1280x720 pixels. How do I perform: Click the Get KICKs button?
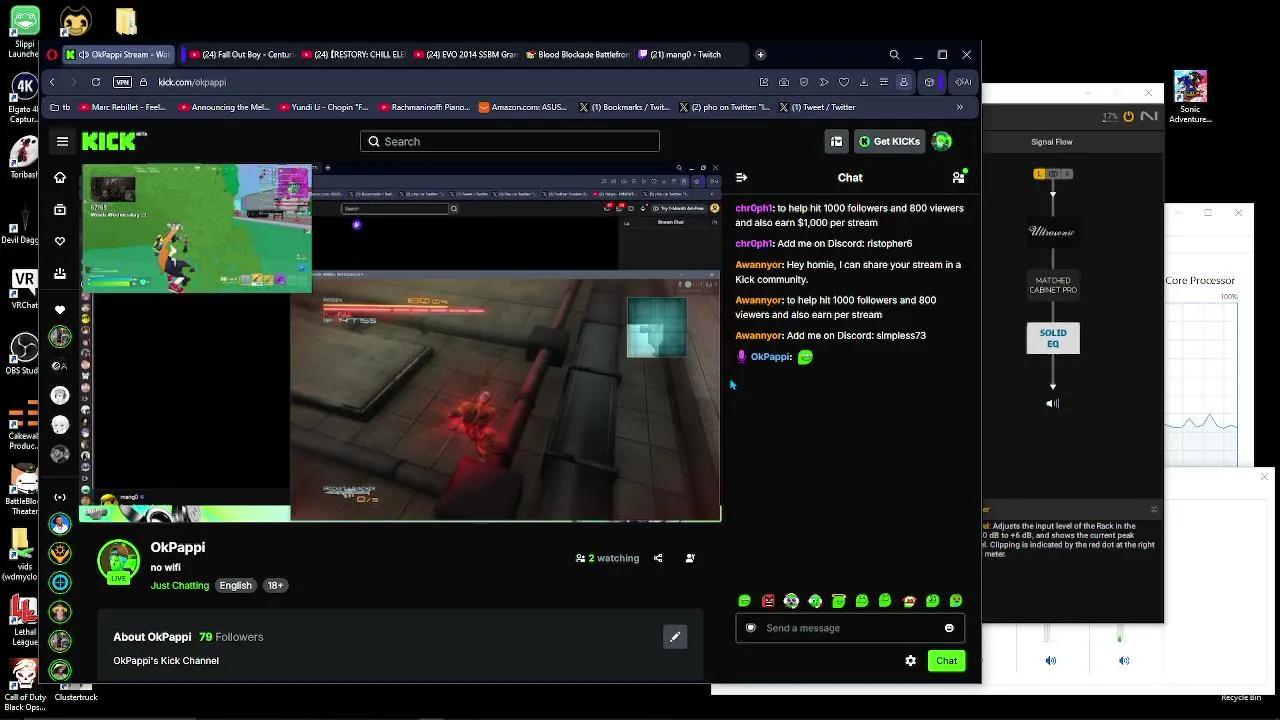888,141
